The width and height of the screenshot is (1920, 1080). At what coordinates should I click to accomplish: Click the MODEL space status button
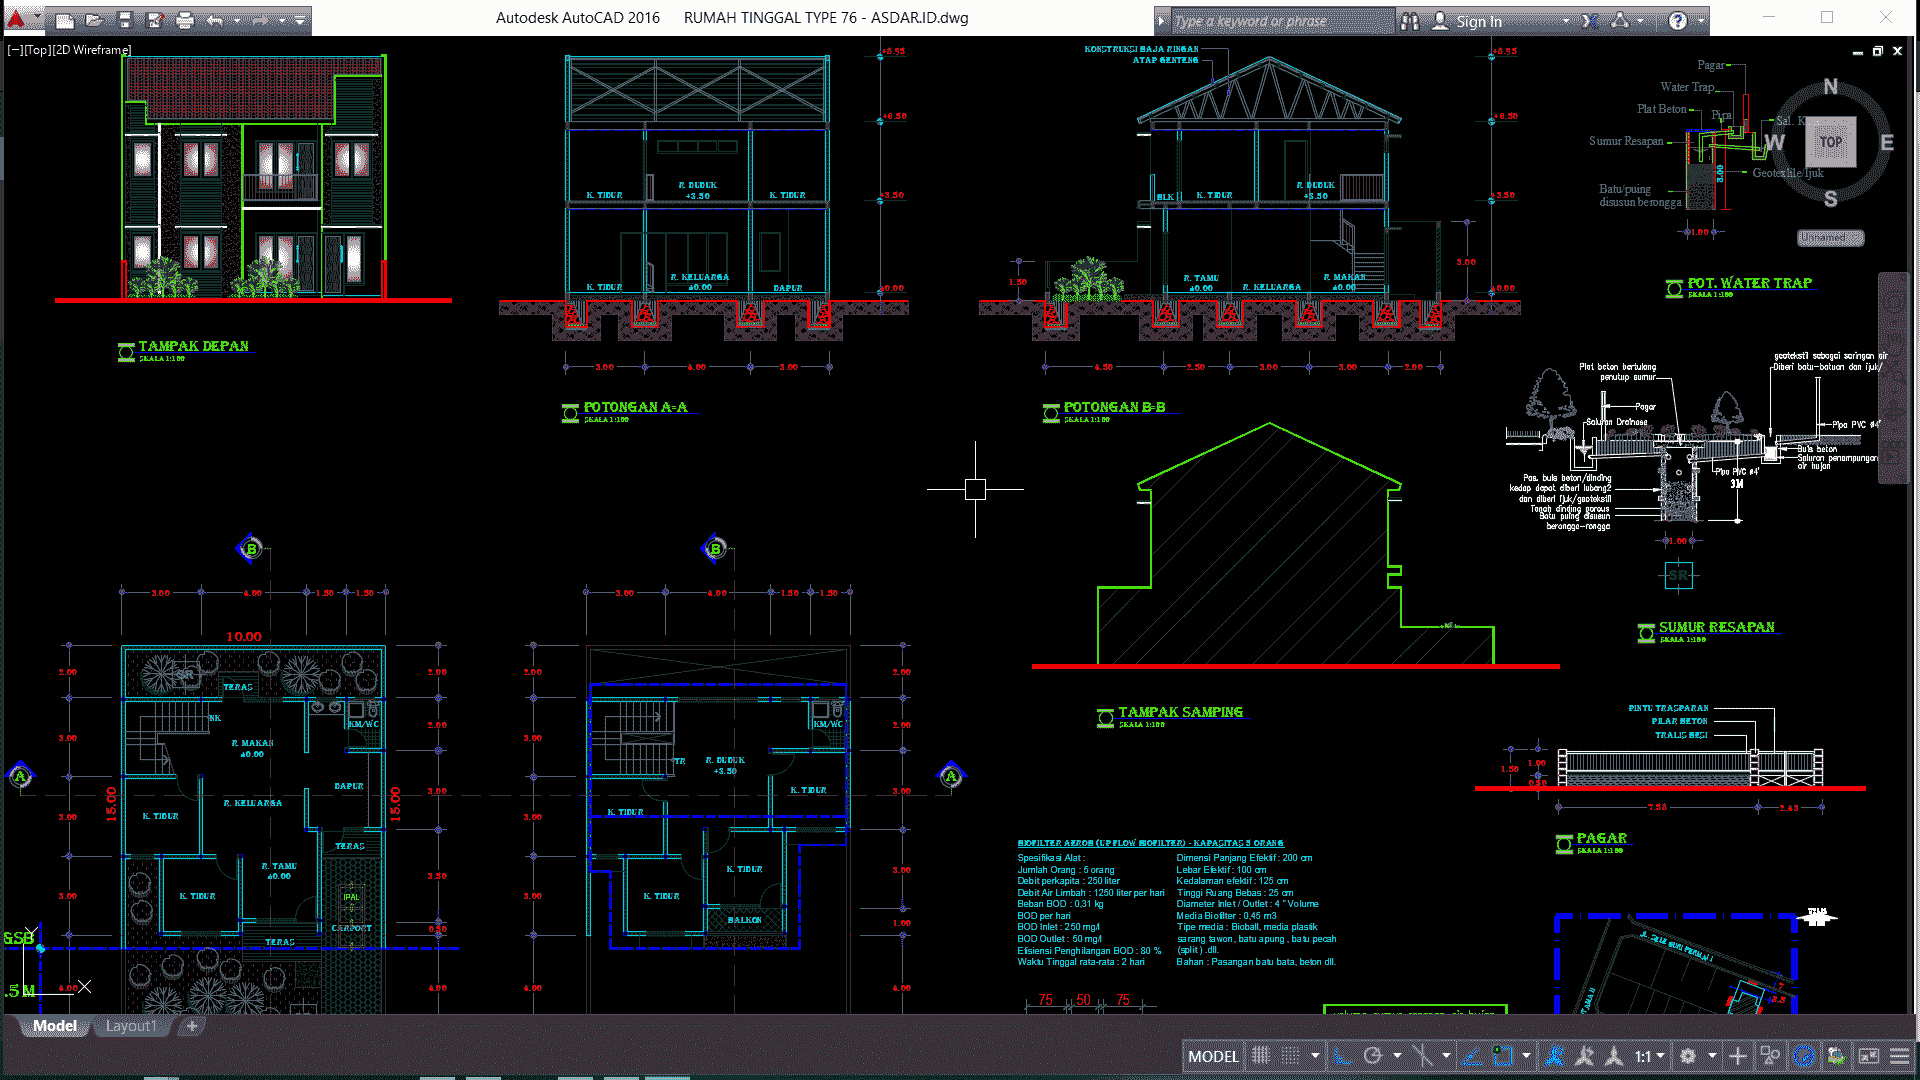[x=1213, y=1056]
